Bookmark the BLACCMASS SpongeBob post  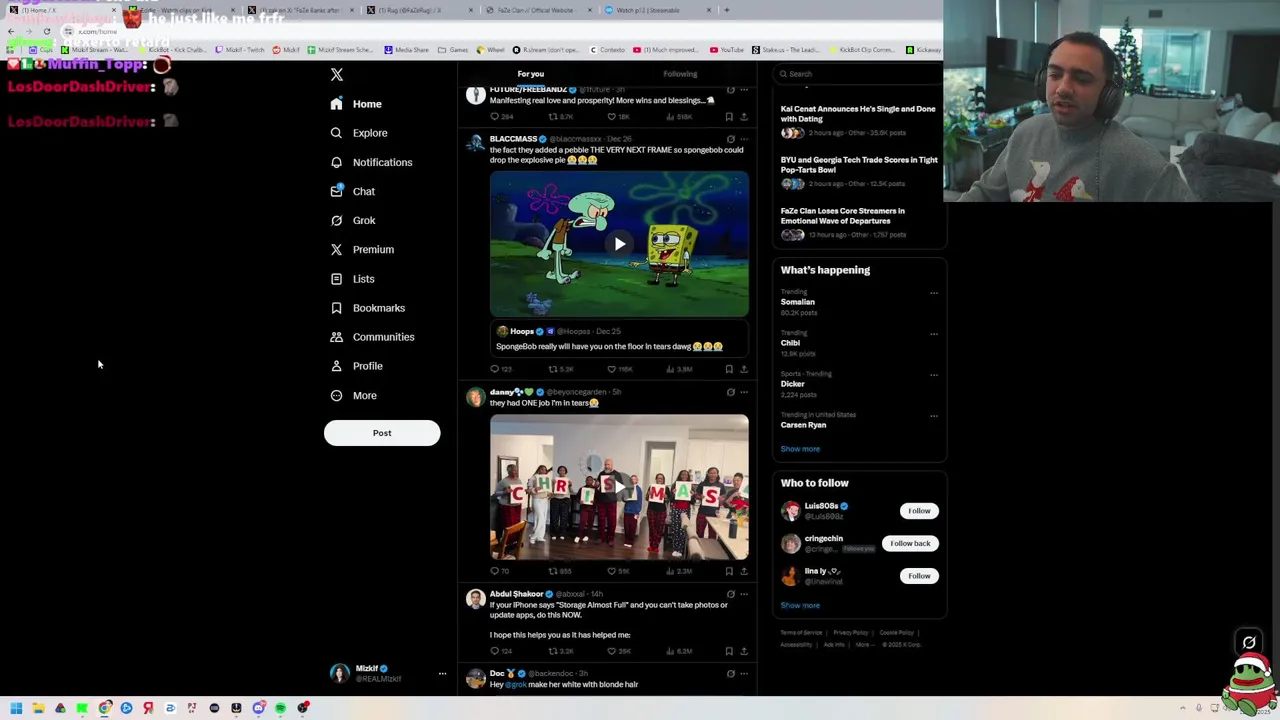(729, 369)
